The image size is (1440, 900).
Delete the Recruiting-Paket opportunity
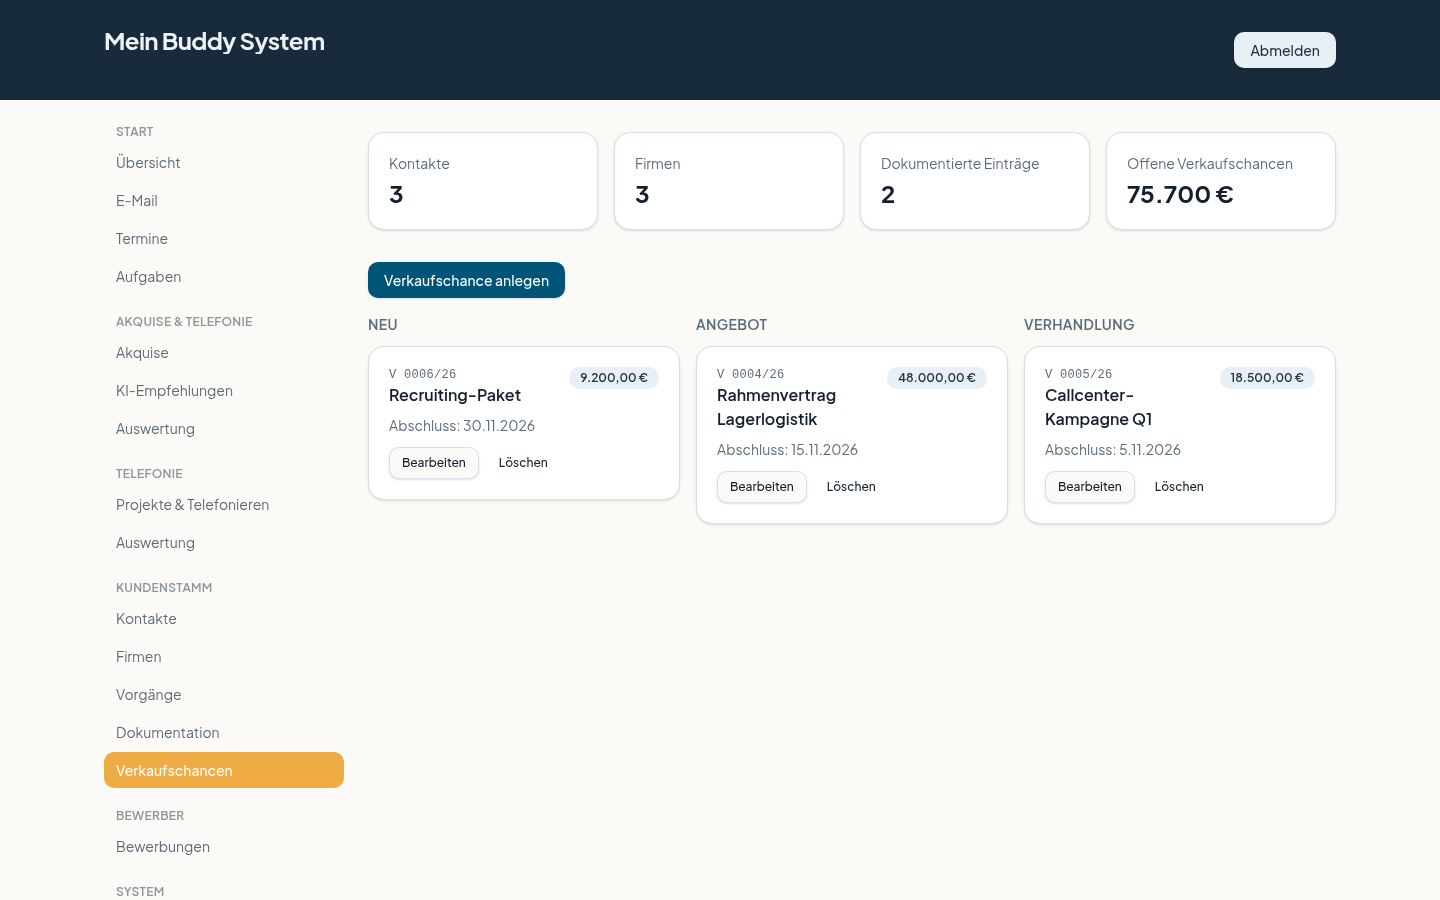[x=523, y=463]
